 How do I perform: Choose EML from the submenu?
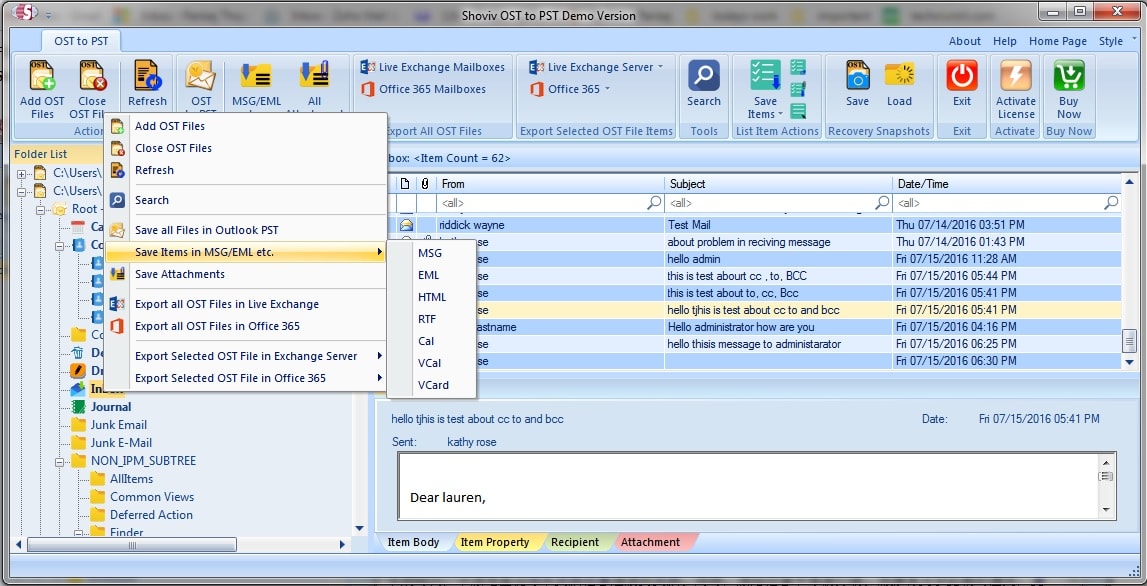[432, 275]
